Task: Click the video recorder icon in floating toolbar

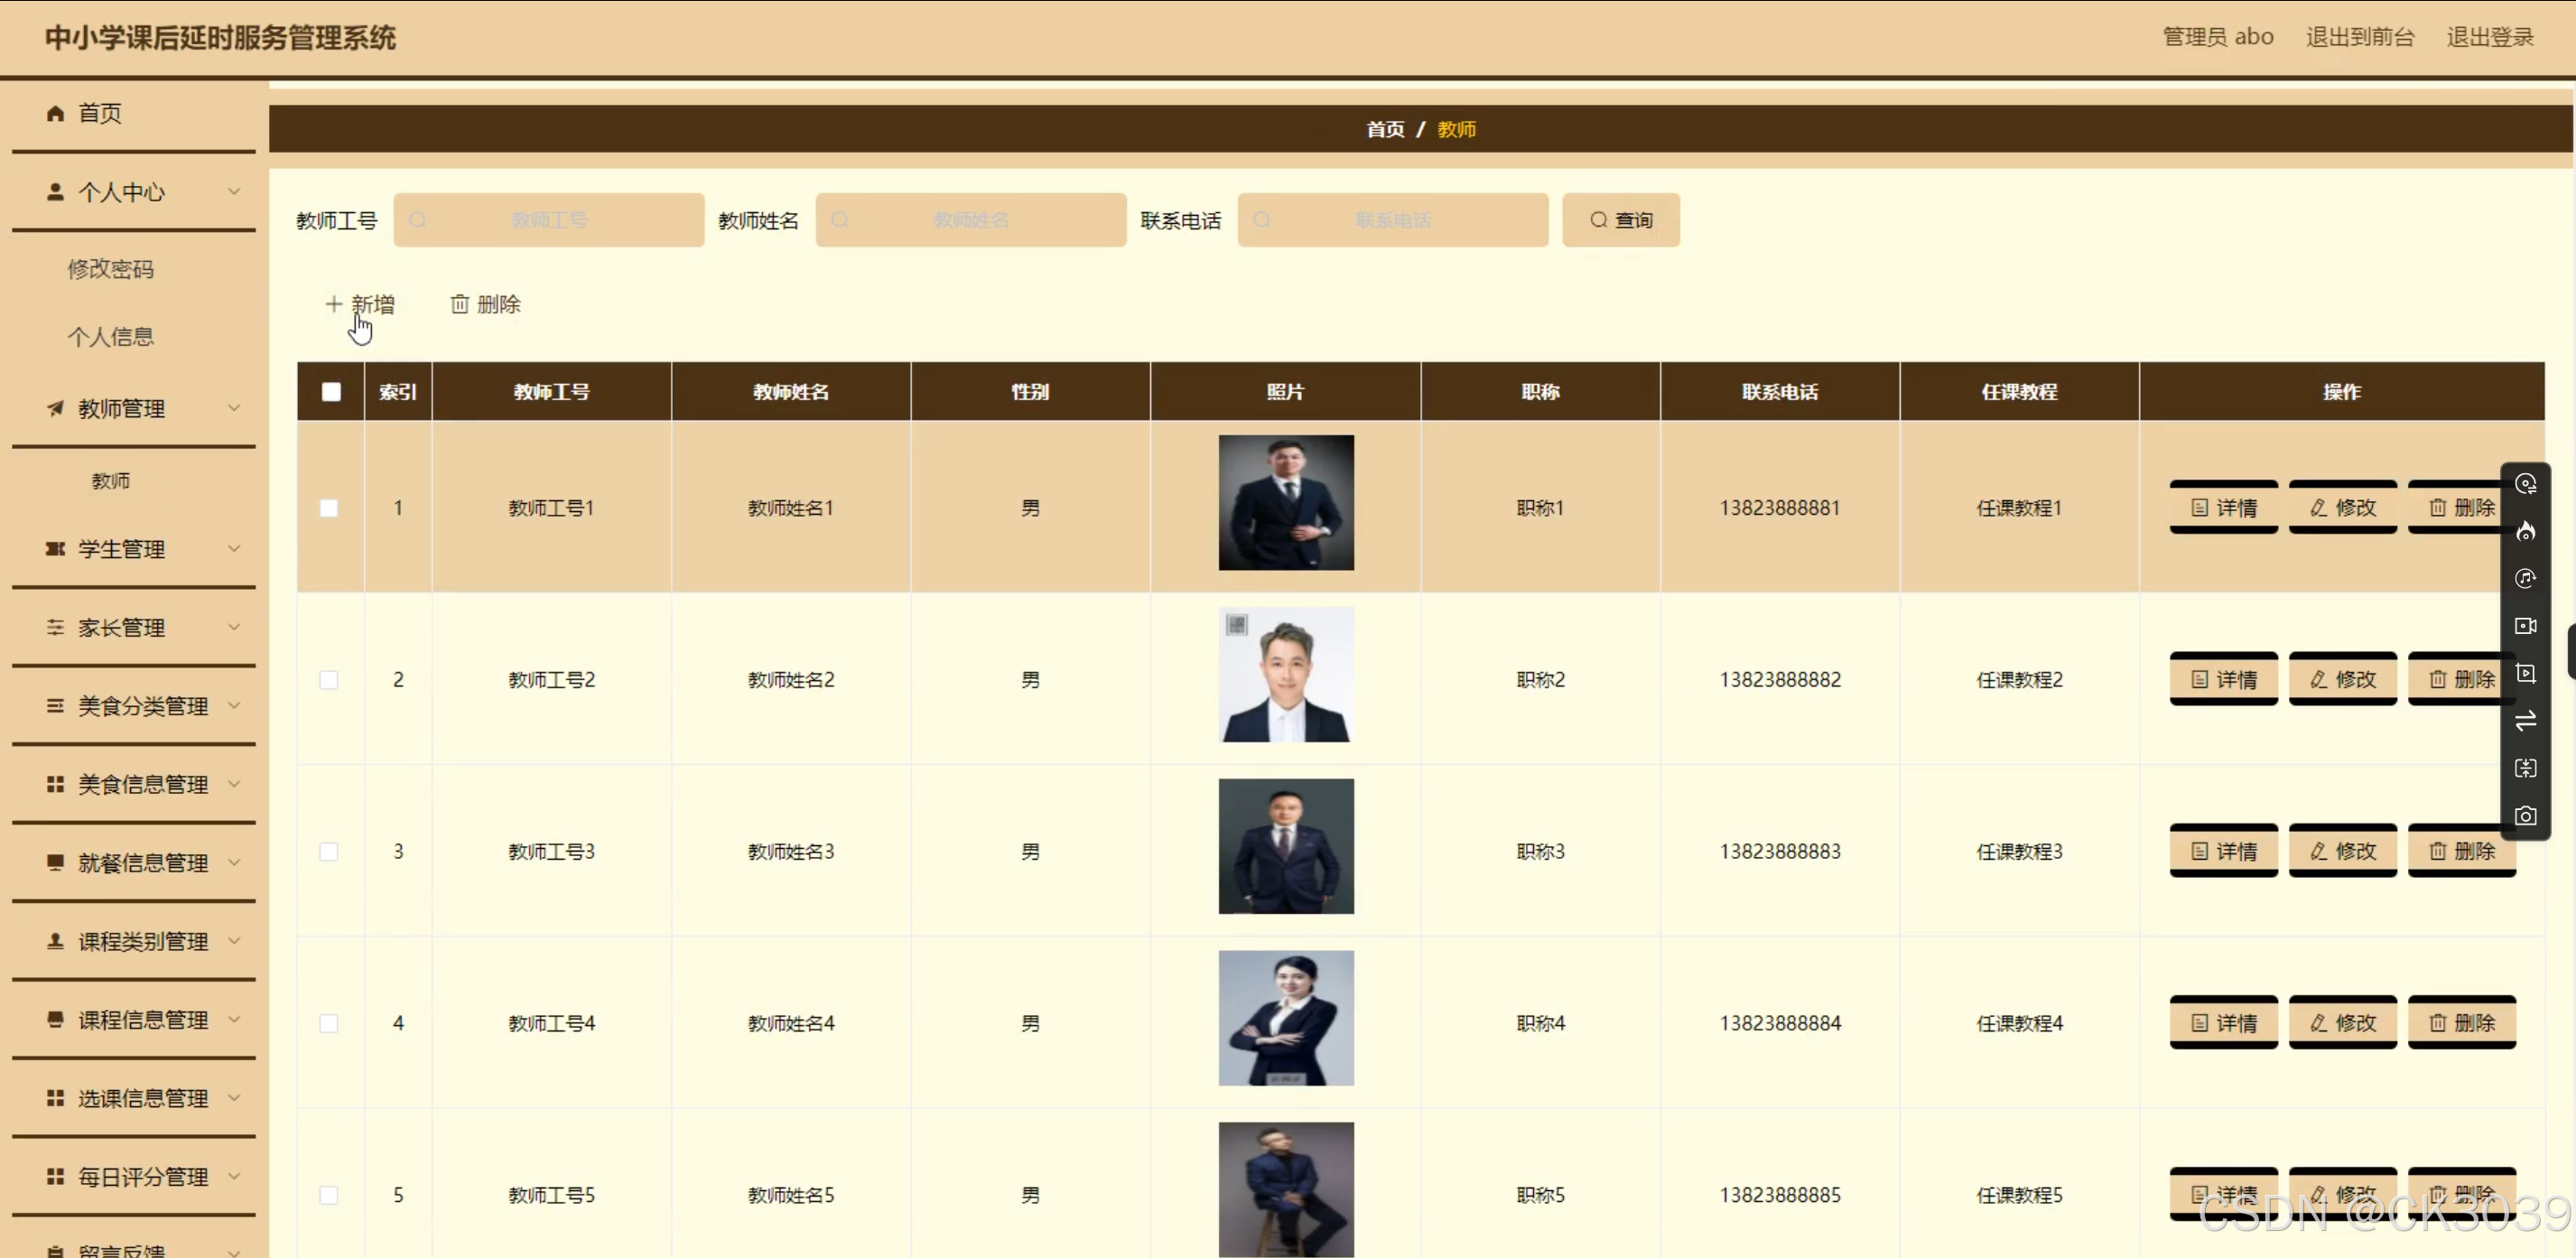Action: pos(2525,626)
